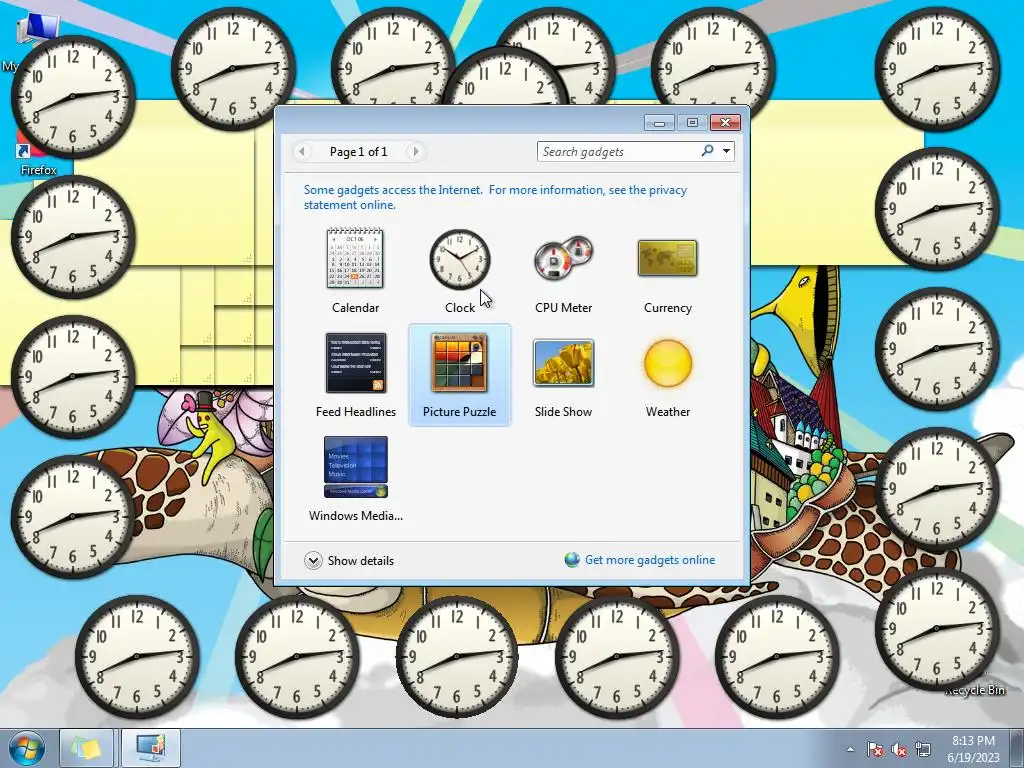Expand Show details section
This screenshot has height=768, width=1024.
349,560
